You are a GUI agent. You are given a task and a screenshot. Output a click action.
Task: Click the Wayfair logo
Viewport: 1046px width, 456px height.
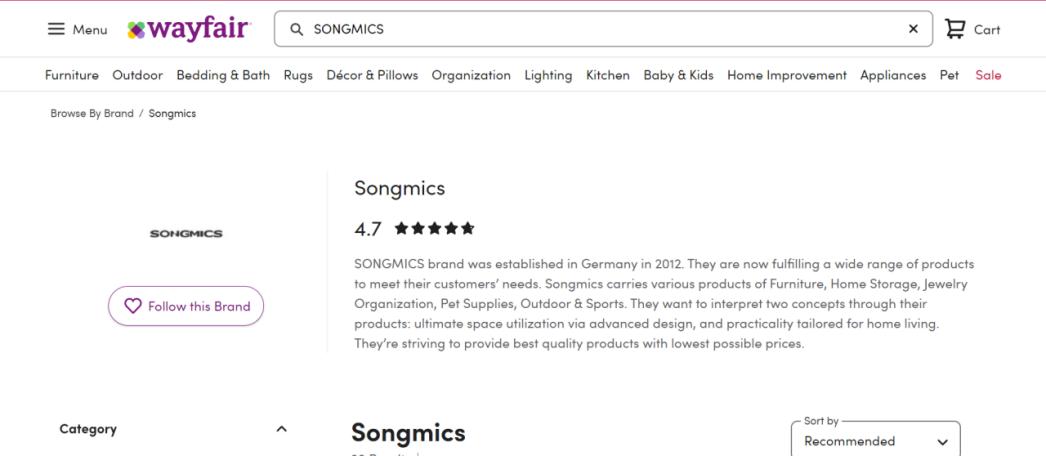(x=190, y=29)
